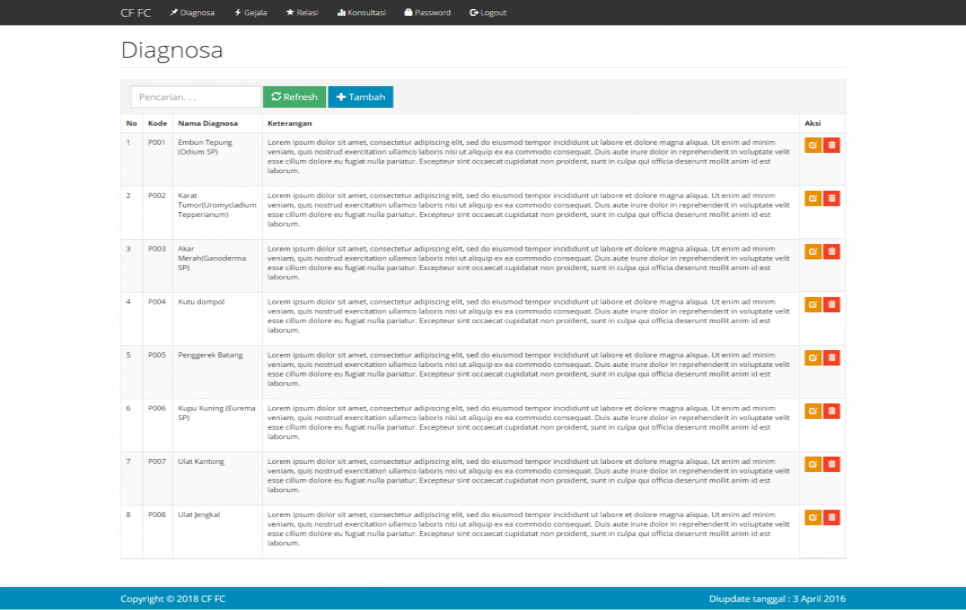Edit the Ulat Kantong diagnosis P007
966x610 pixels.
pos(812,464)
